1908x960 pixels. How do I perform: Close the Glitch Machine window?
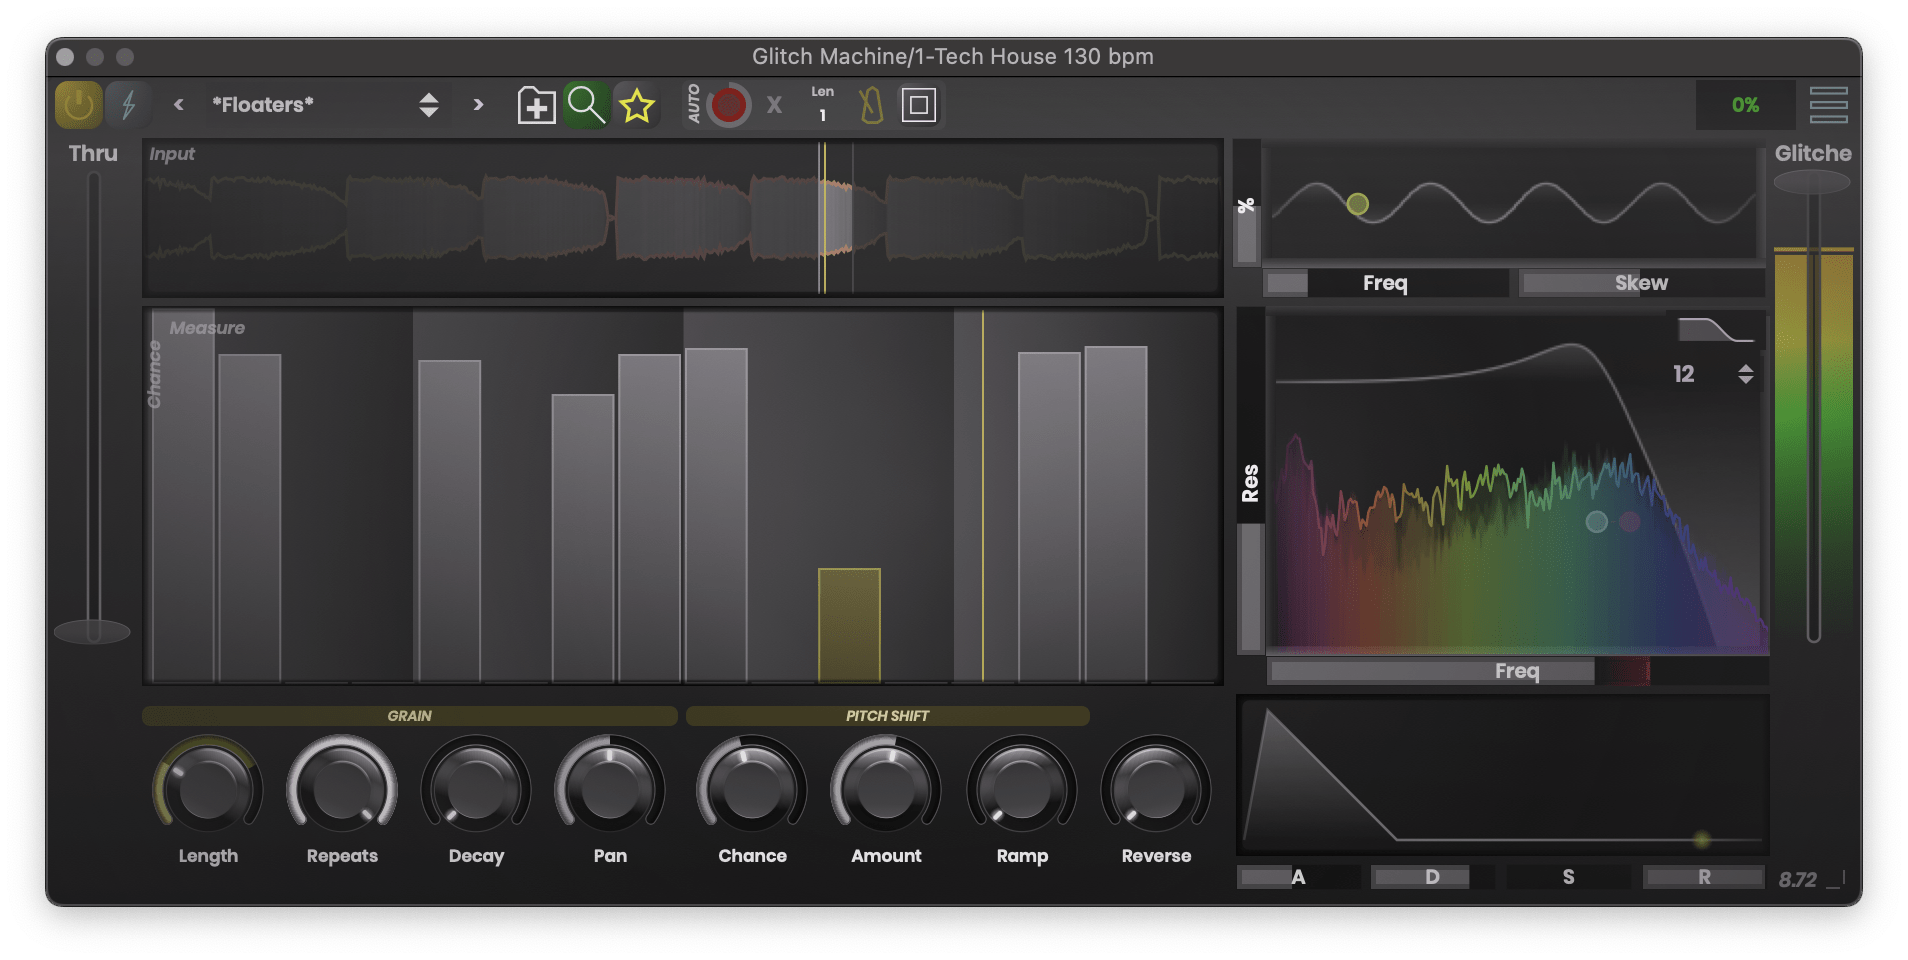pyautogui.click(x=66, y=57)
